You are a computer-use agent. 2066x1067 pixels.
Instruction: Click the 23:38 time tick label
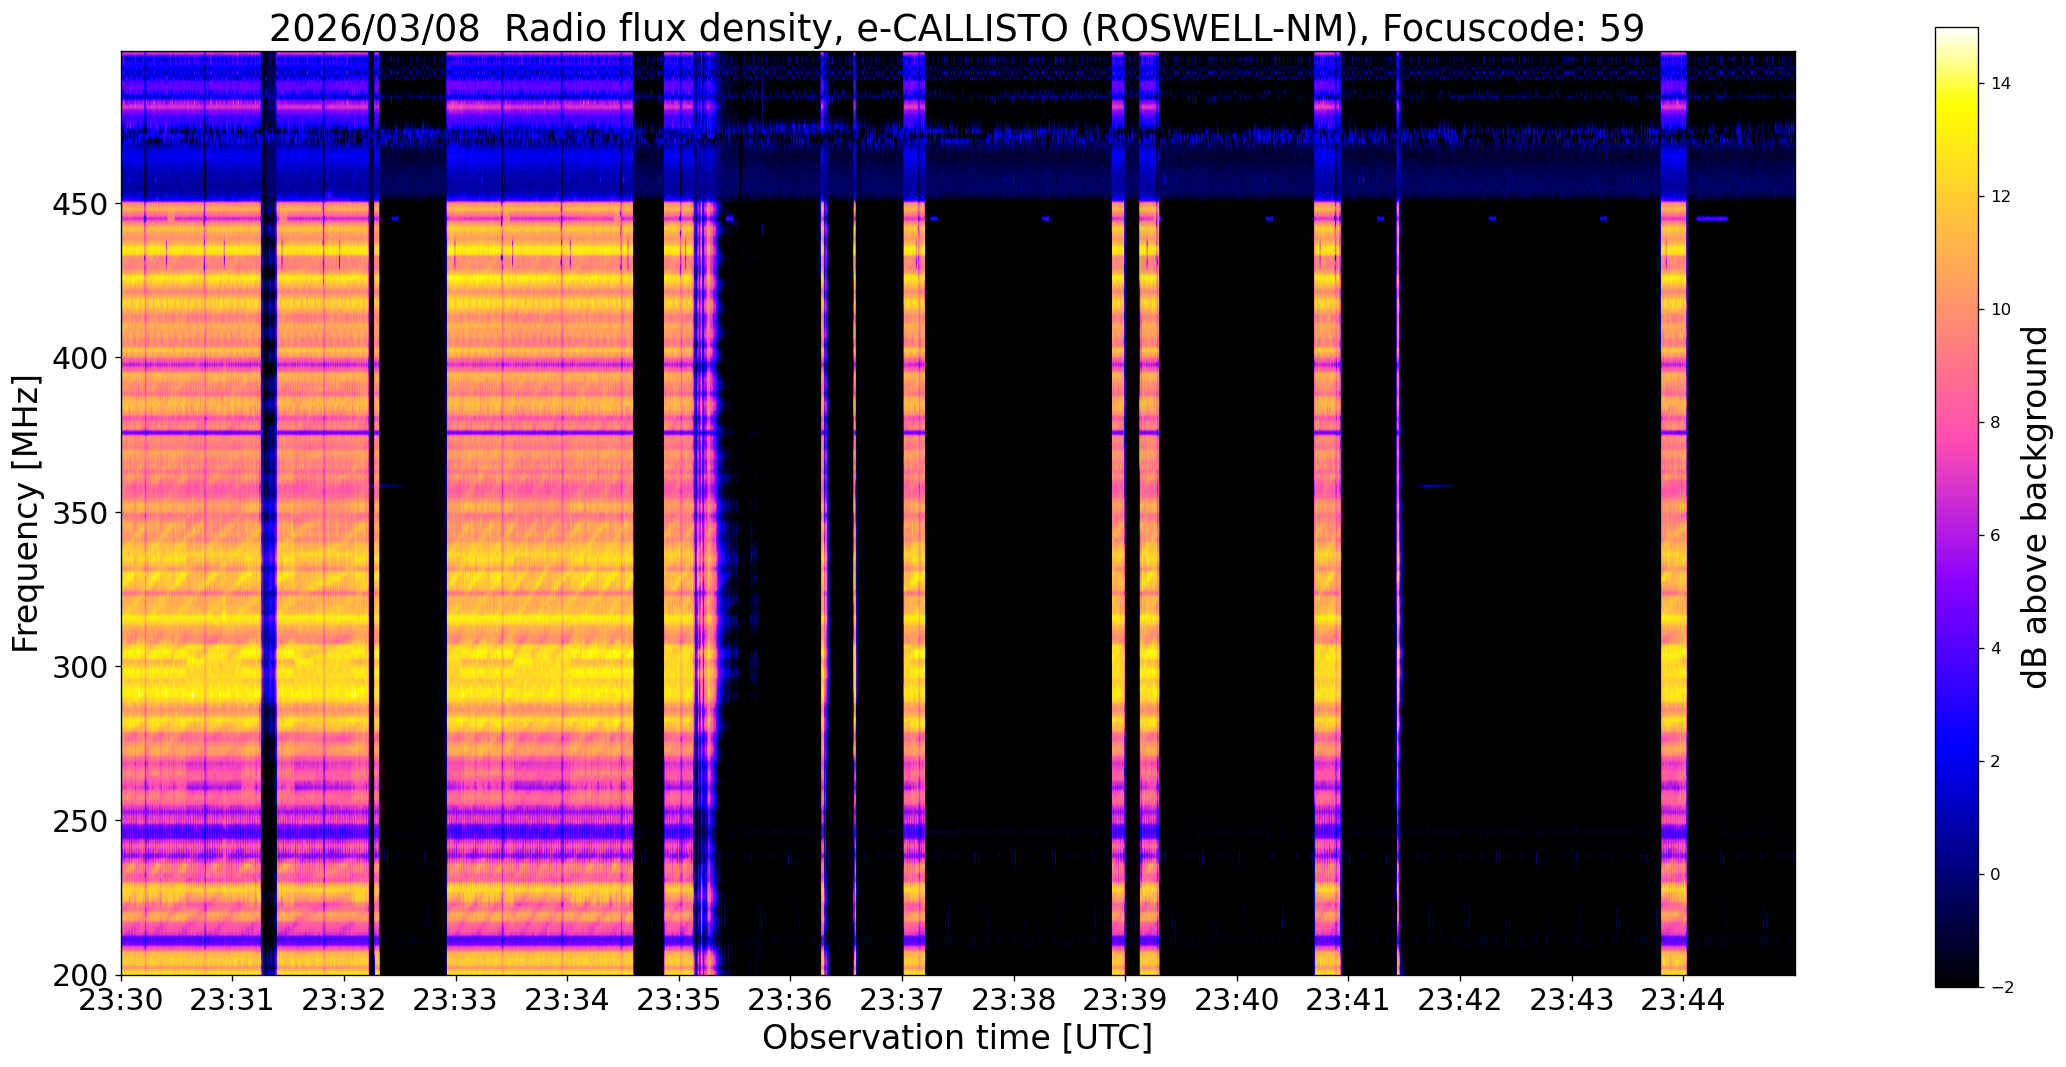1015,1000
